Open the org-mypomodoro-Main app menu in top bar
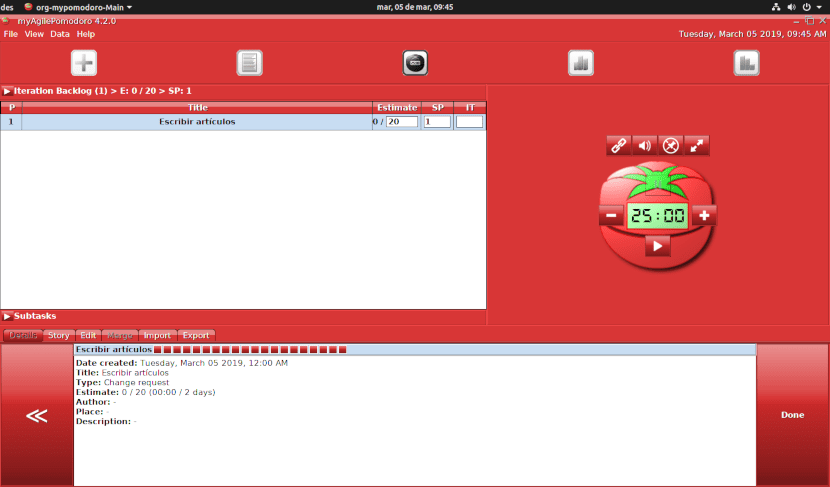Viewport: 830px width, 487px height. tap(78, 7)
